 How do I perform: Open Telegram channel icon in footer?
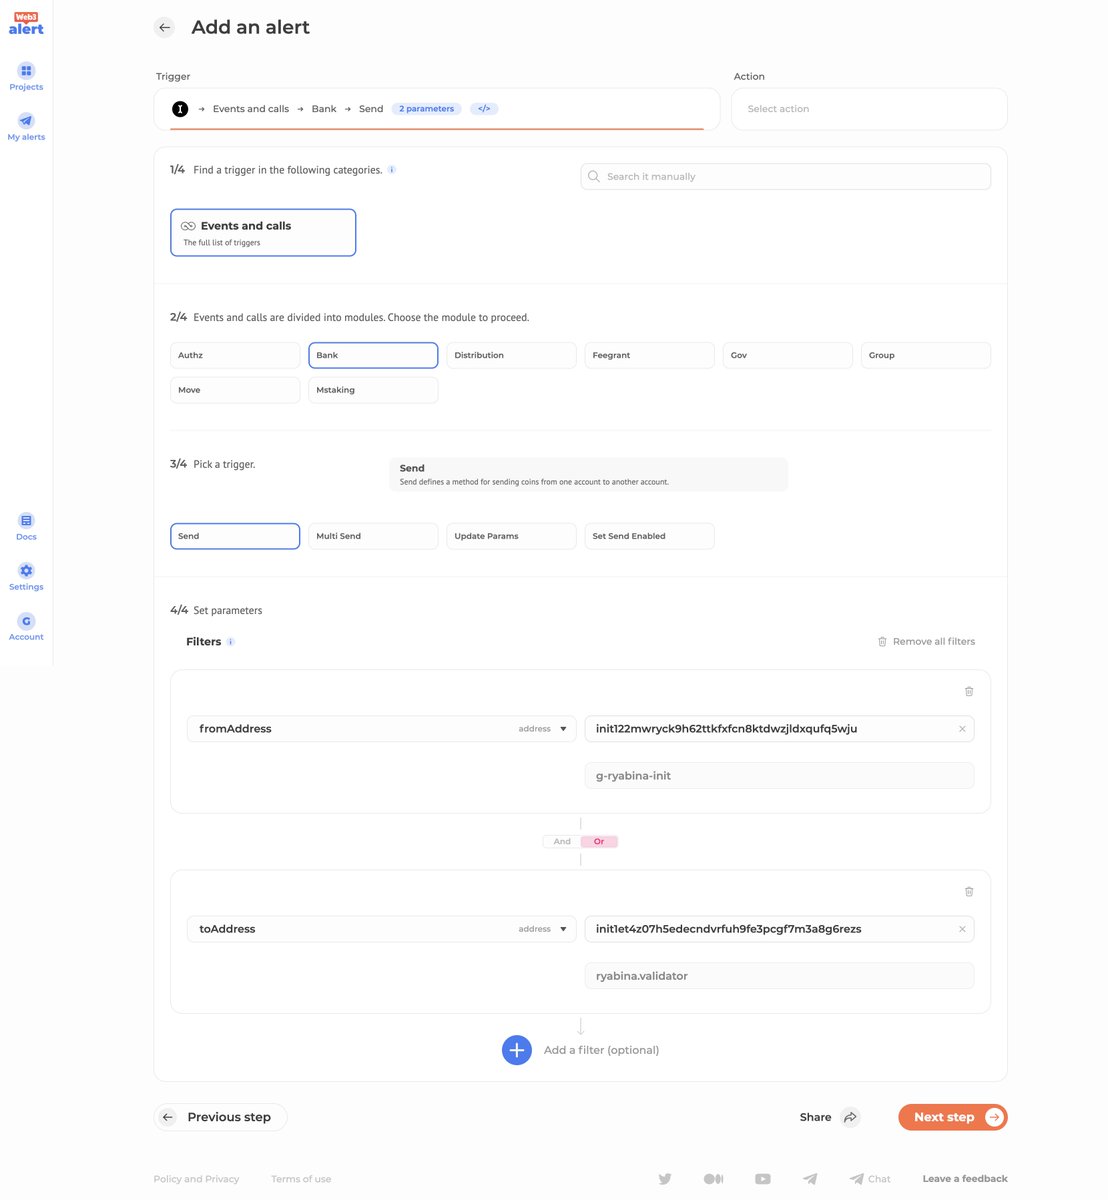pos(810,1179)
